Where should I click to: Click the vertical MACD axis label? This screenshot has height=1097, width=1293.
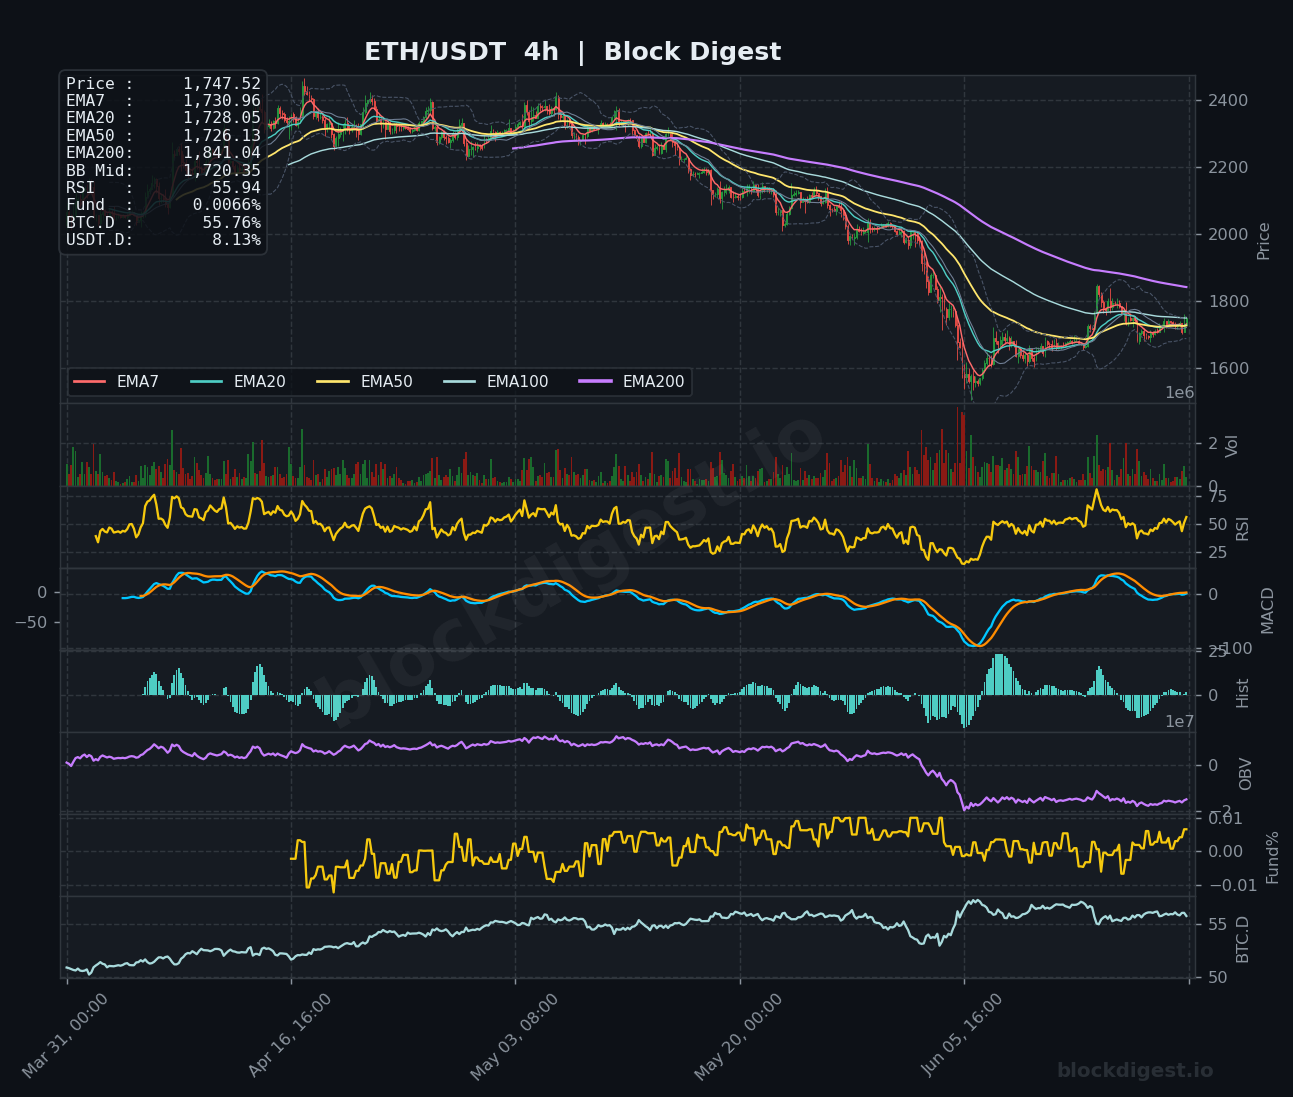(x=1267, y=610)
